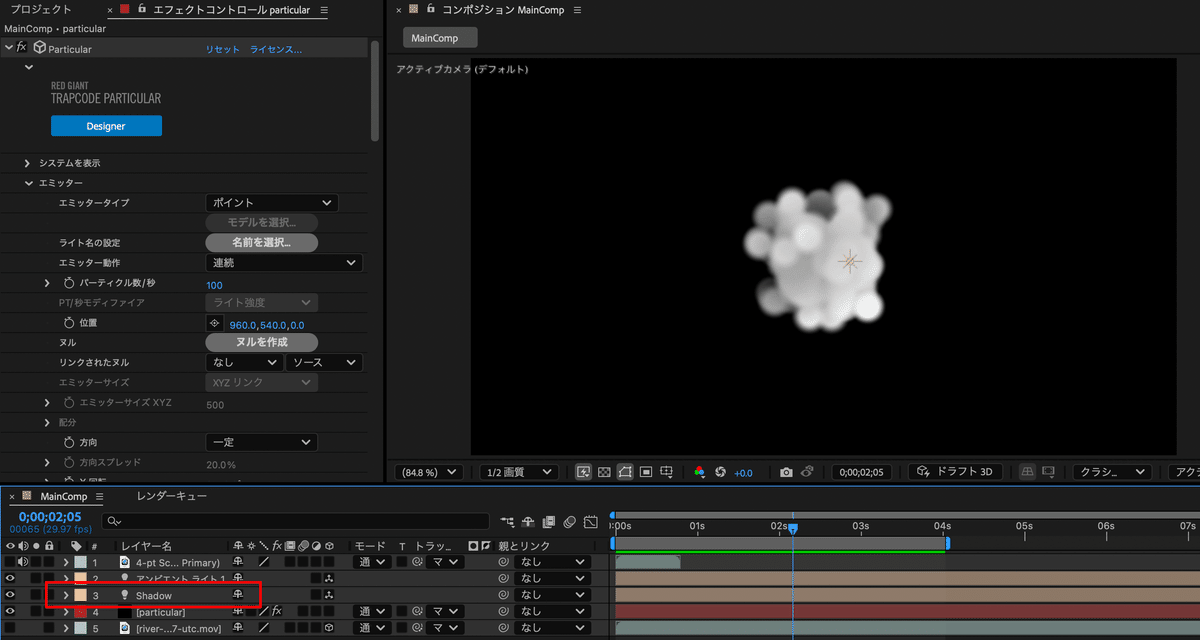
Task: Click the Designer button in Particular
Action: point(106,125)
